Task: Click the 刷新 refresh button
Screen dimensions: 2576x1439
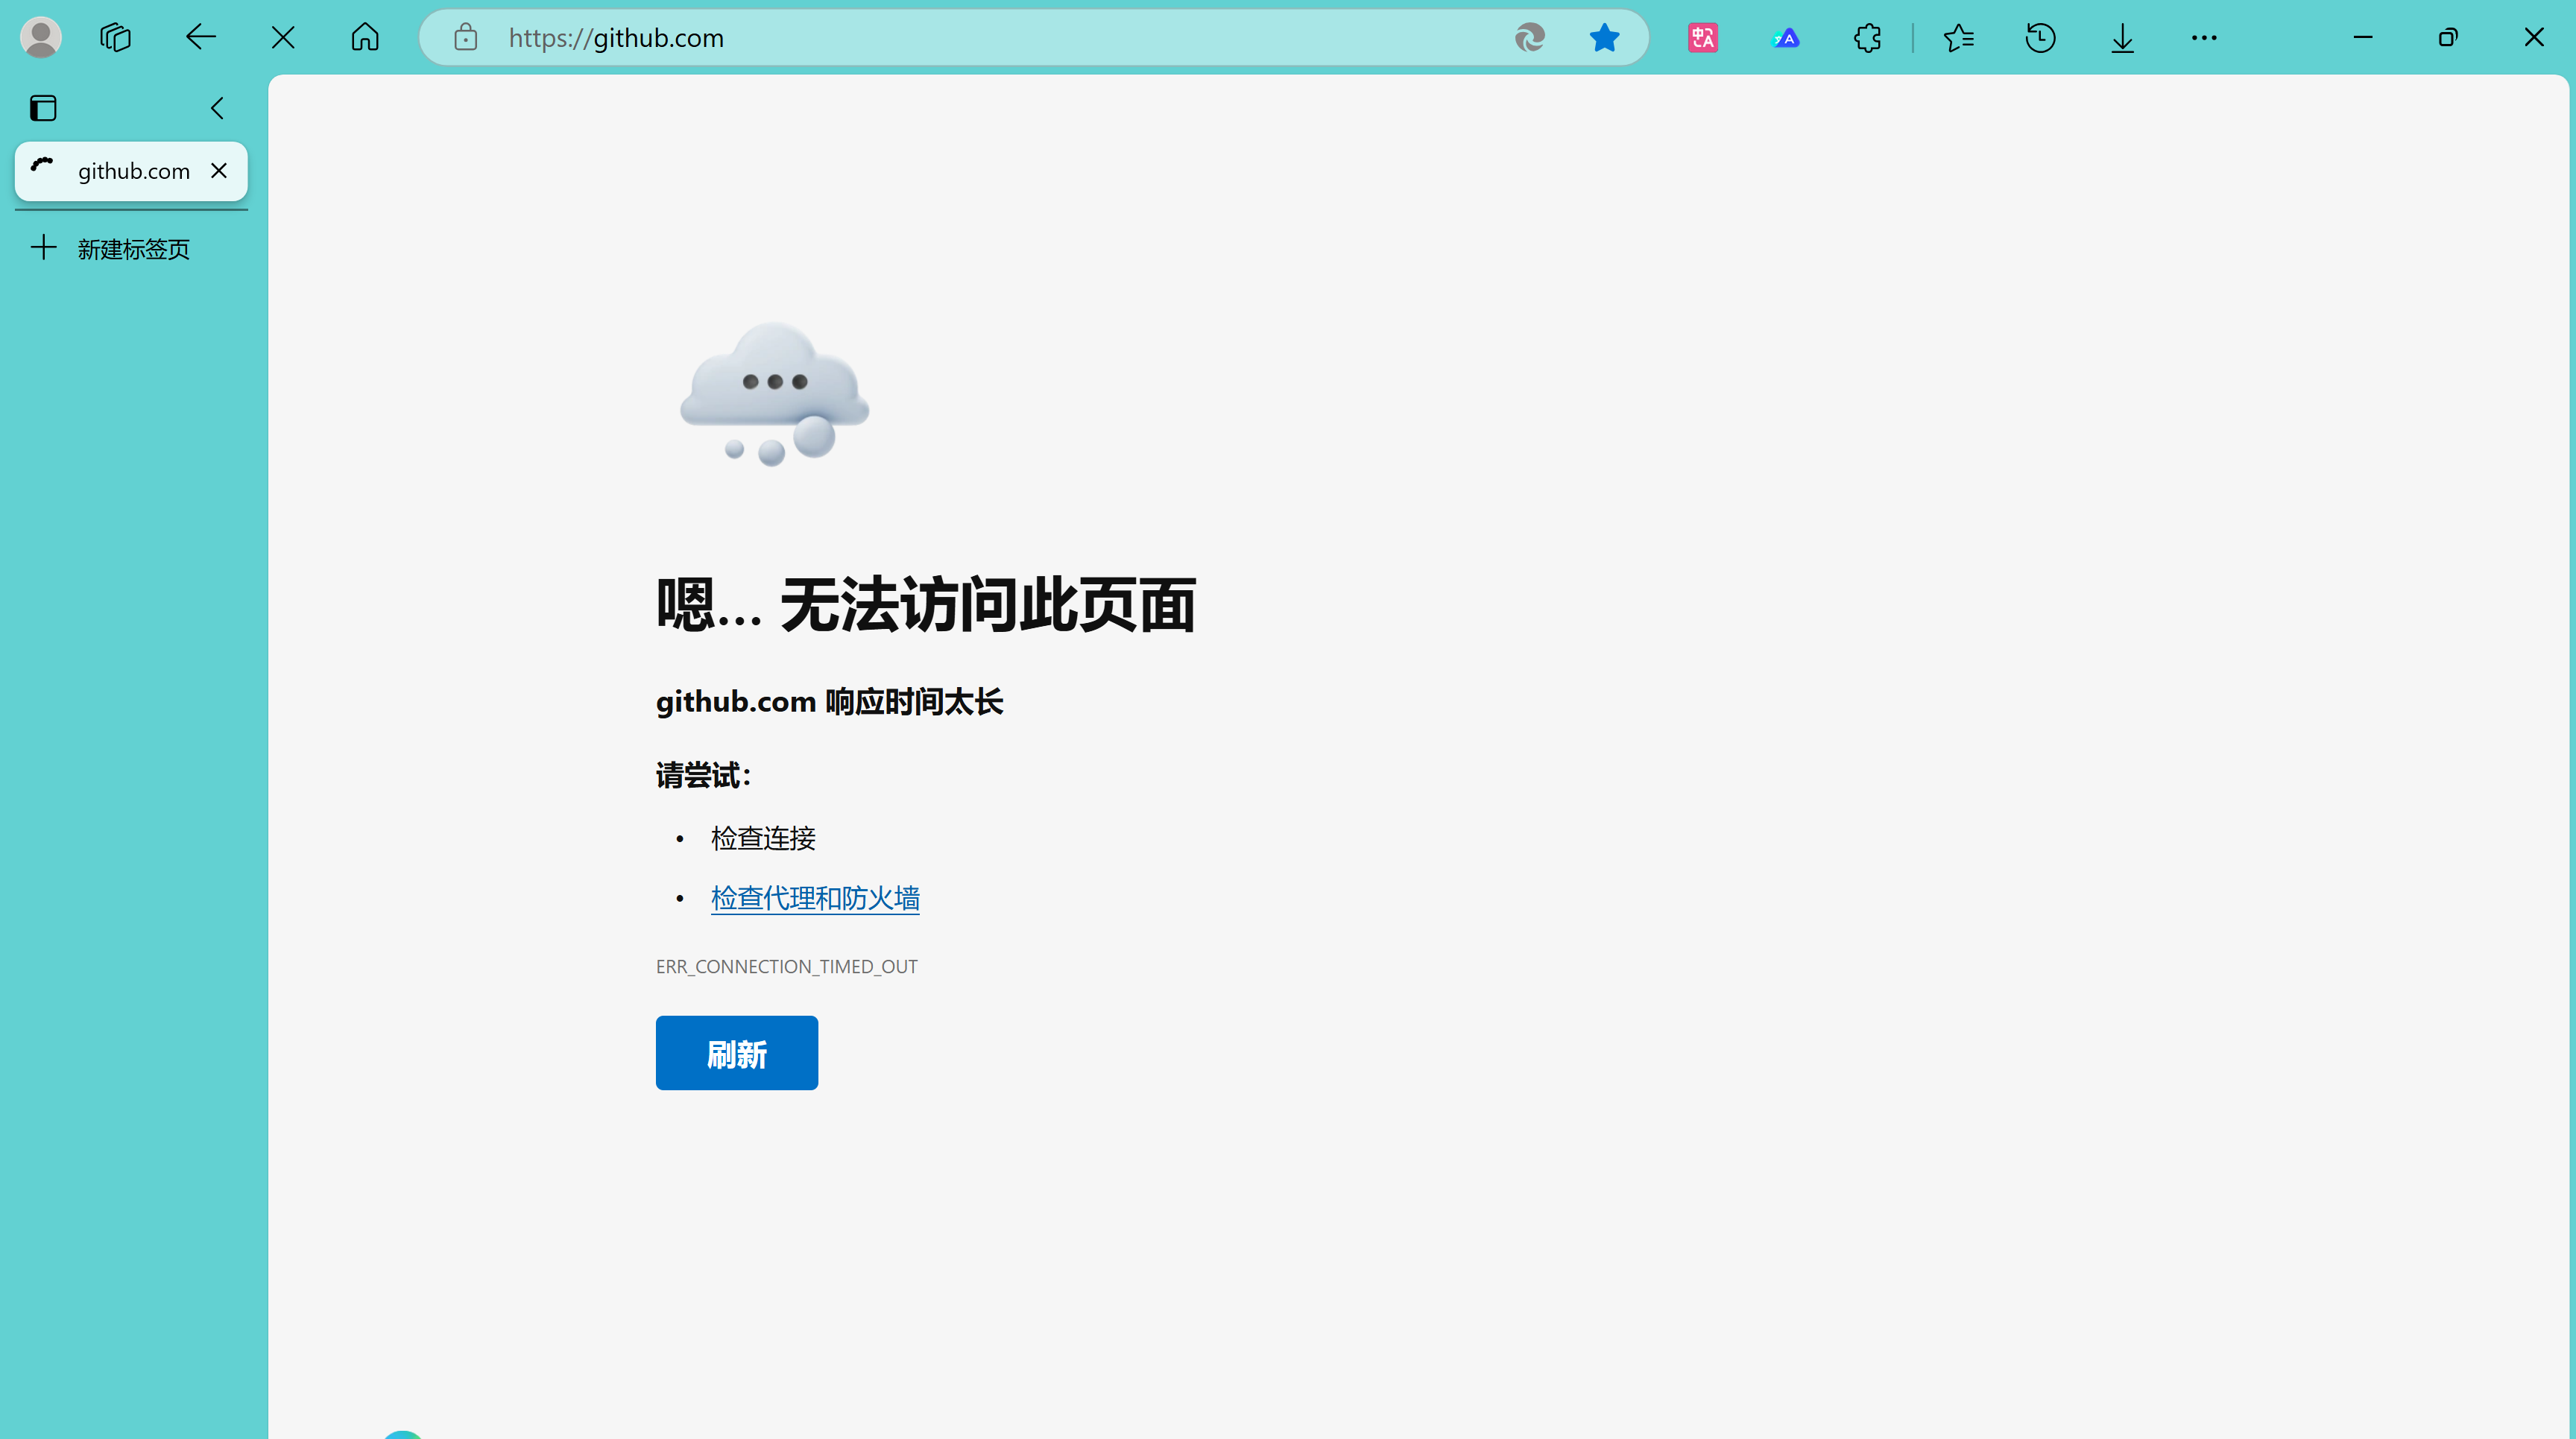Action: coord(737,1053)
